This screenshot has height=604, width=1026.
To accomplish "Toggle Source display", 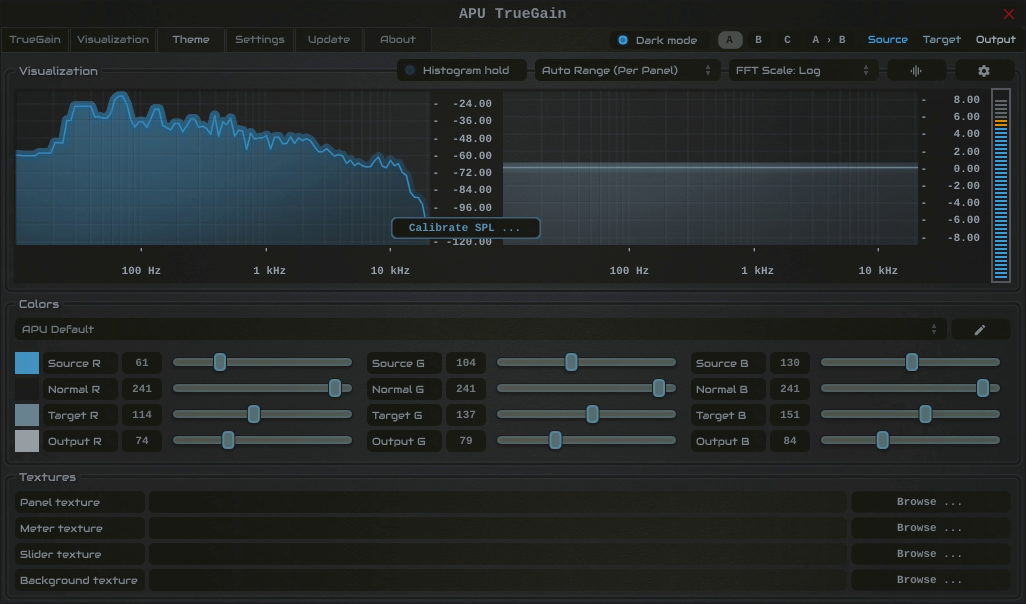I will (887, 40).
